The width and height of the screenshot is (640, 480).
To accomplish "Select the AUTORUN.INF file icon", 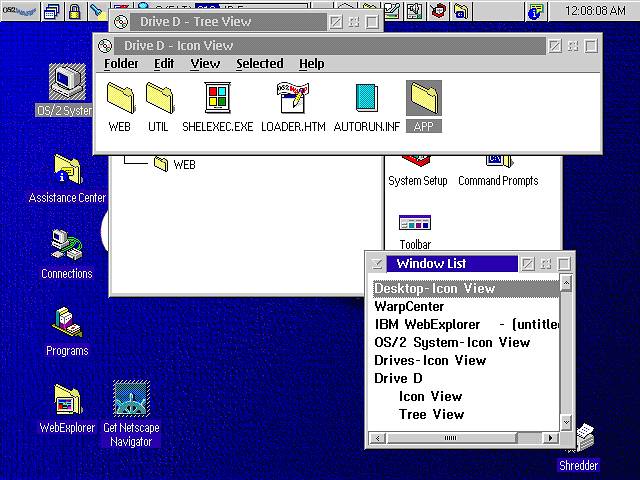I will point(366,99).
